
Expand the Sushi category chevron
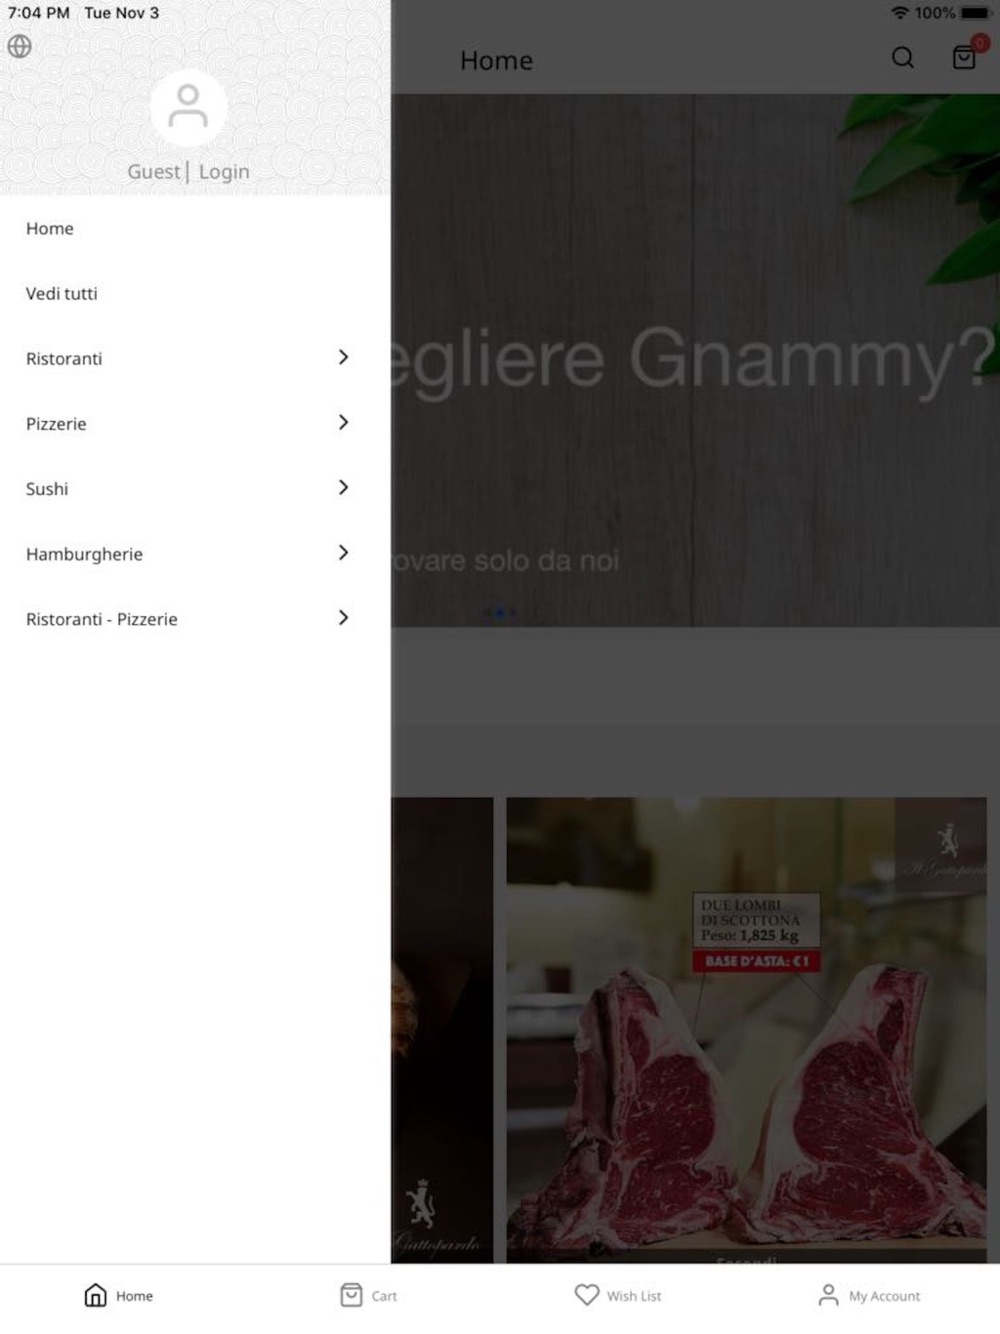click(x=343, y=487)
